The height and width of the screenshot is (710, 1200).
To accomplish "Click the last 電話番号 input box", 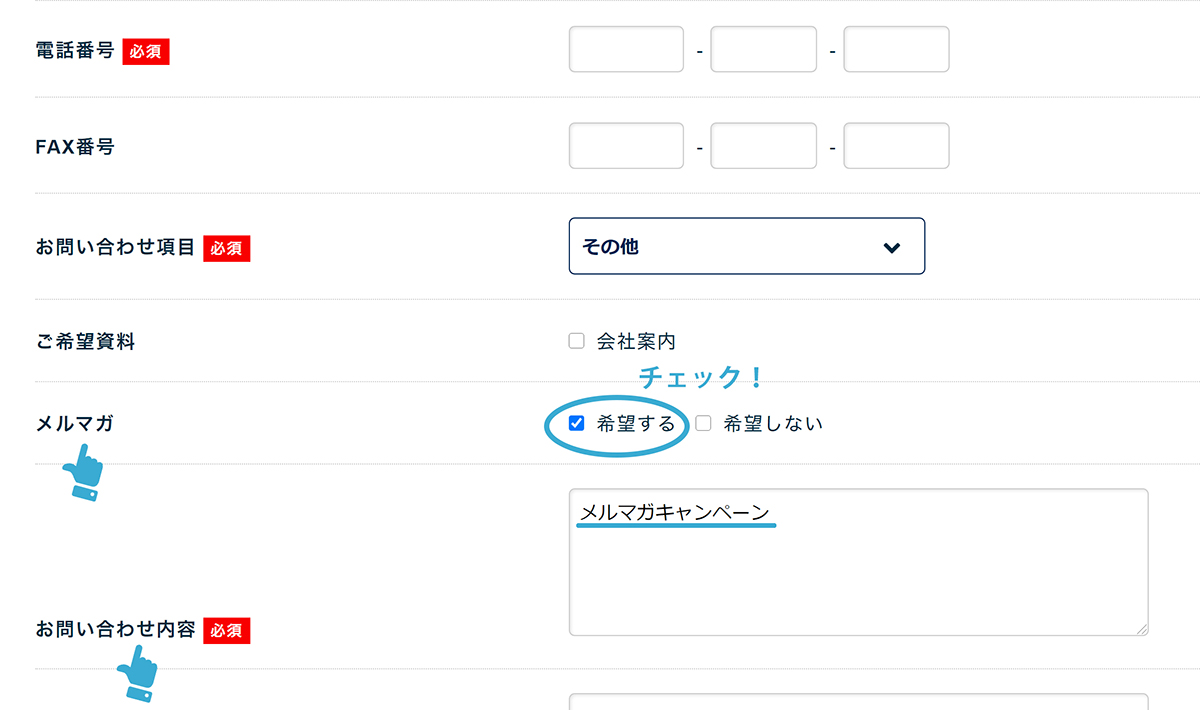I will (896, 49).
